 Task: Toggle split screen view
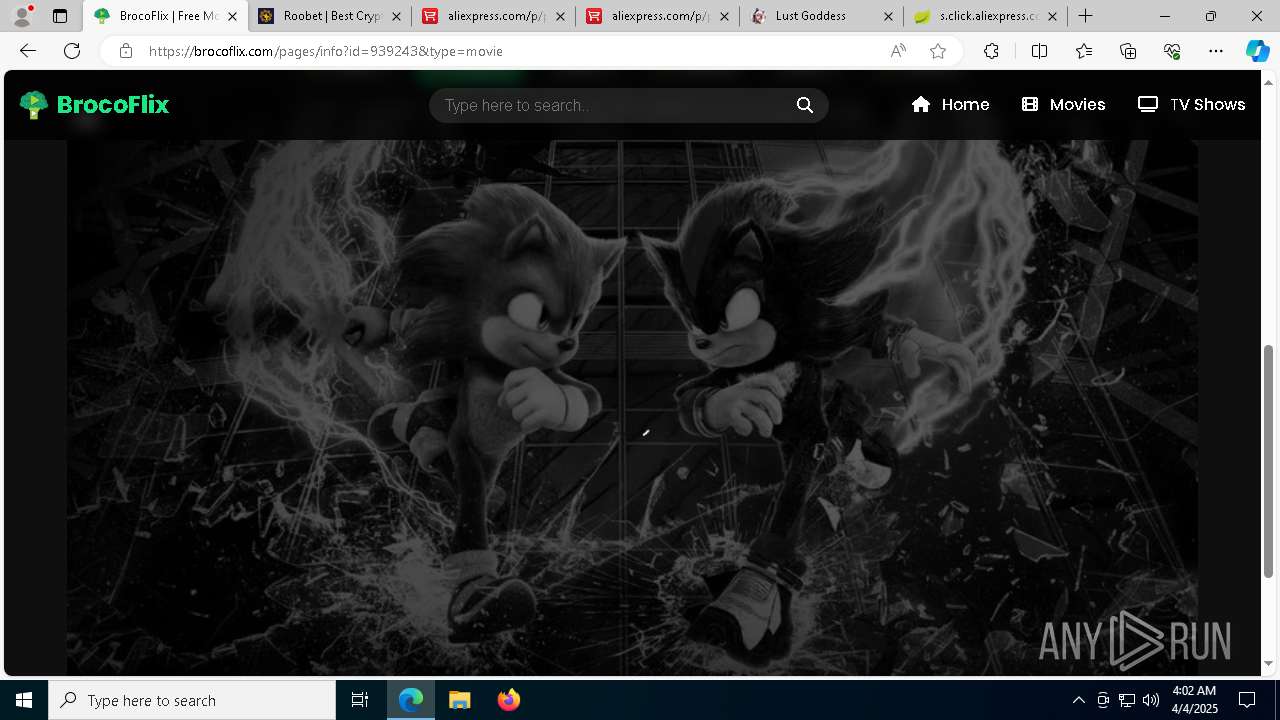click(x=1039, y=51)
